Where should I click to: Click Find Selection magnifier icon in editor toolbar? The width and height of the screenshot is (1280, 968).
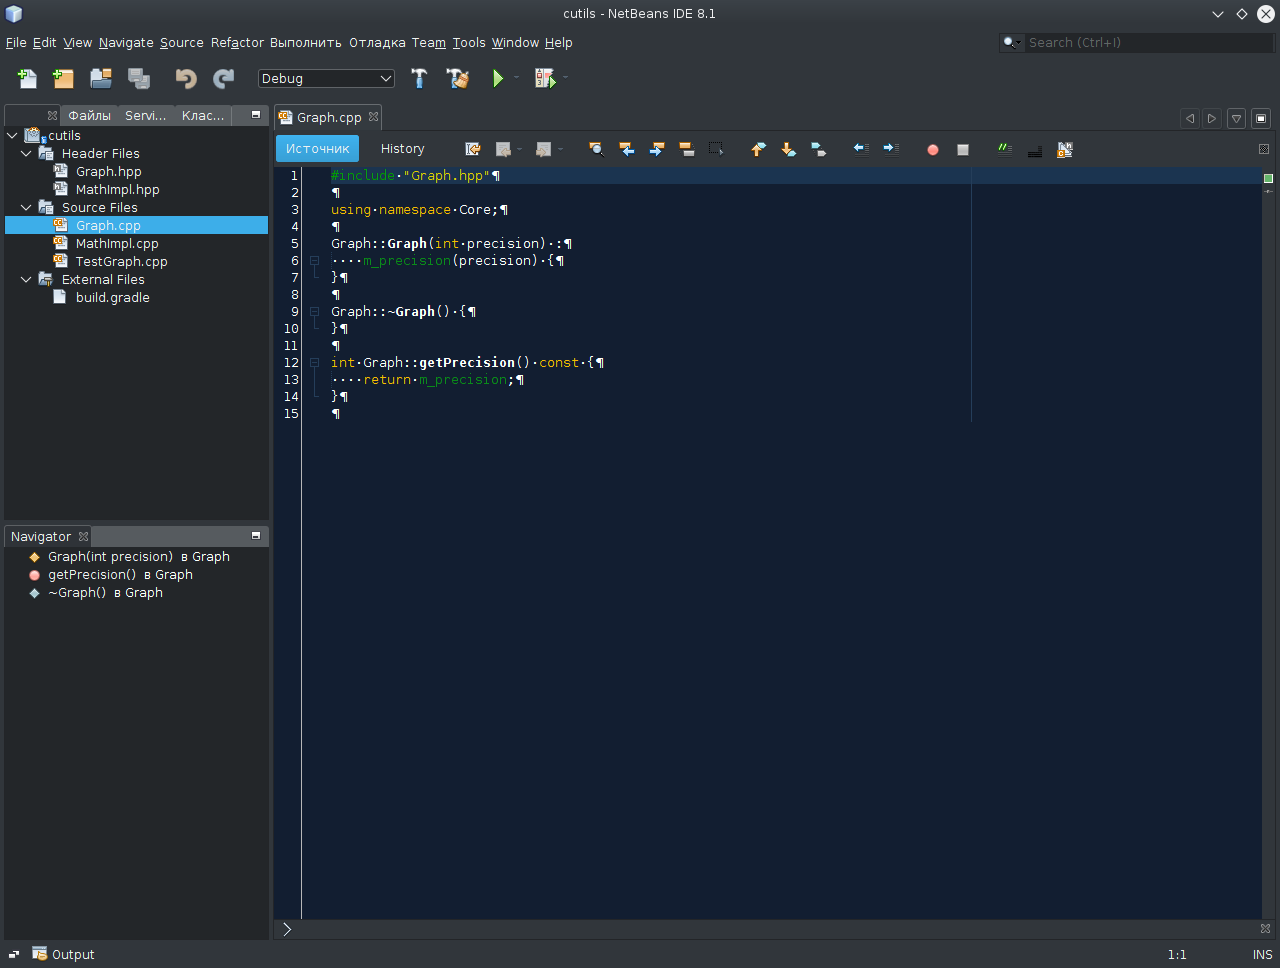coord(596,149)
